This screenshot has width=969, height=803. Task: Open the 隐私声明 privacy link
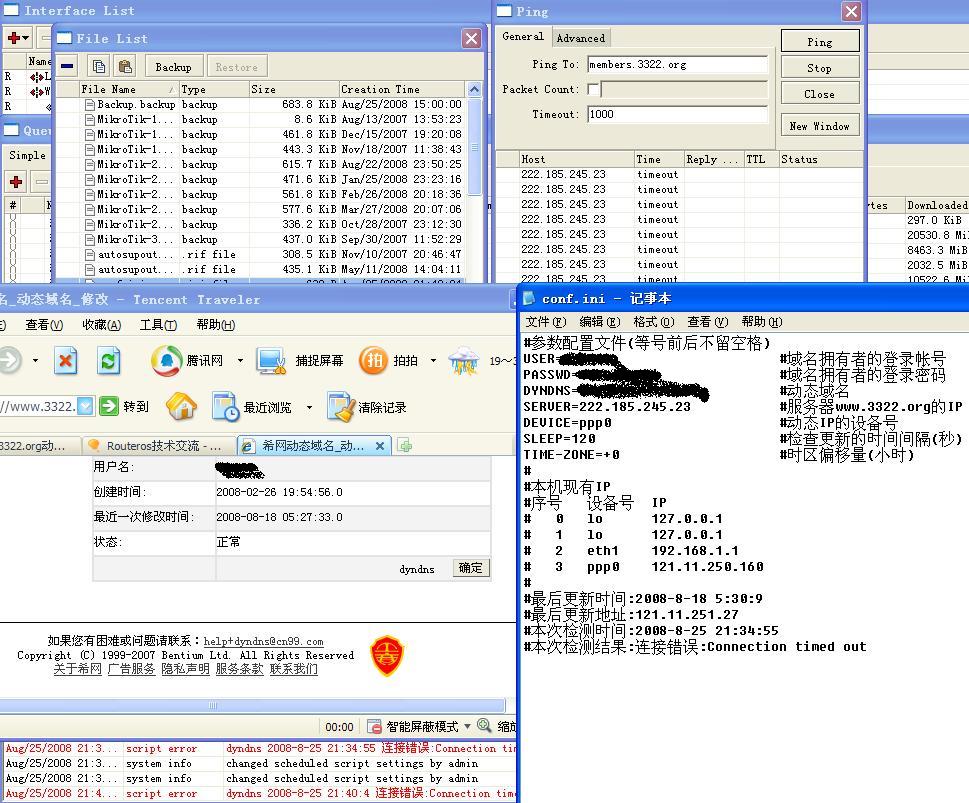[x=185, y=668]
